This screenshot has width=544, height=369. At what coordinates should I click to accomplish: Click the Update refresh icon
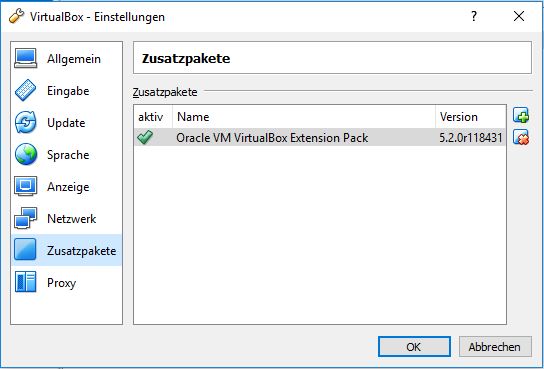pos(25,122)
